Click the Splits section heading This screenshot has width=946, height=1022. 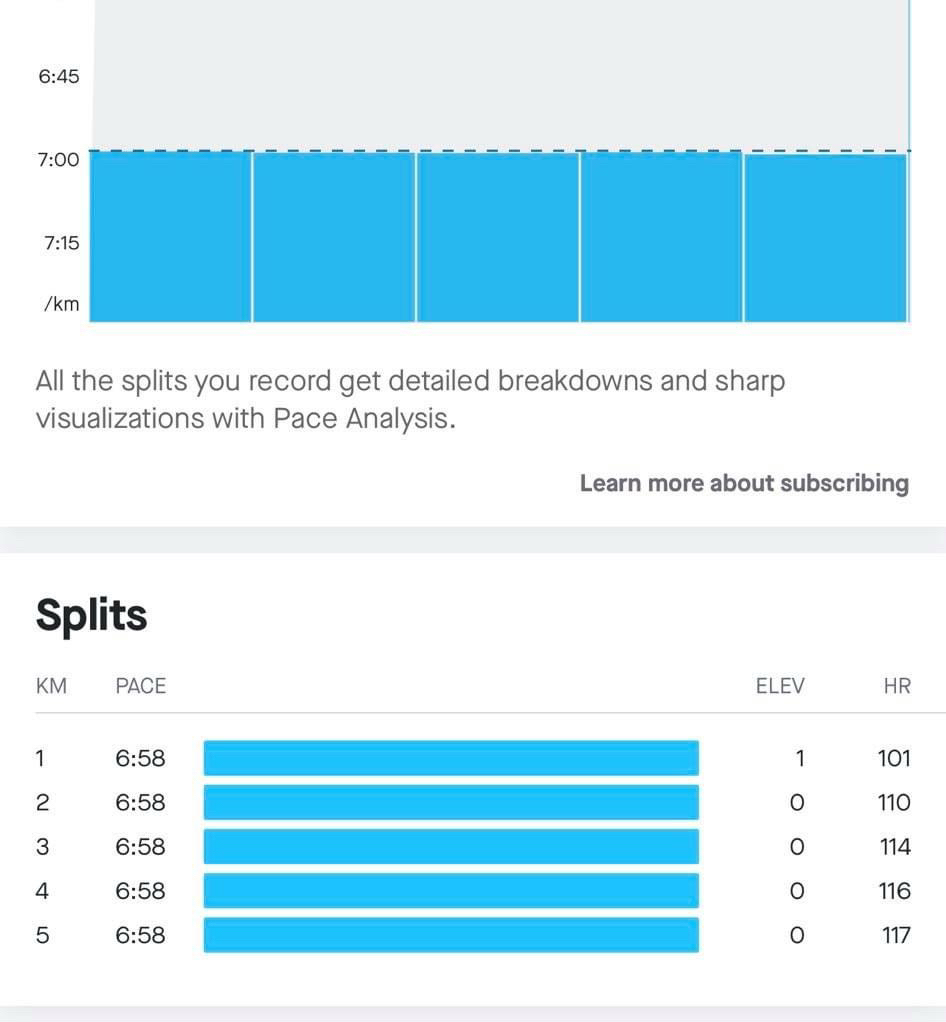click(x=91, y=615)
